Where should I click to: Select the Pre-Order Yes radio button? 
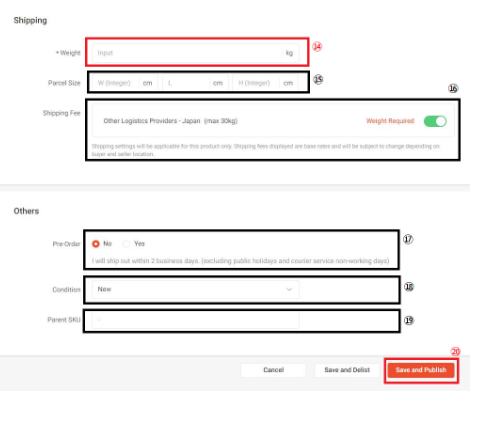click(x=126, y=244)
